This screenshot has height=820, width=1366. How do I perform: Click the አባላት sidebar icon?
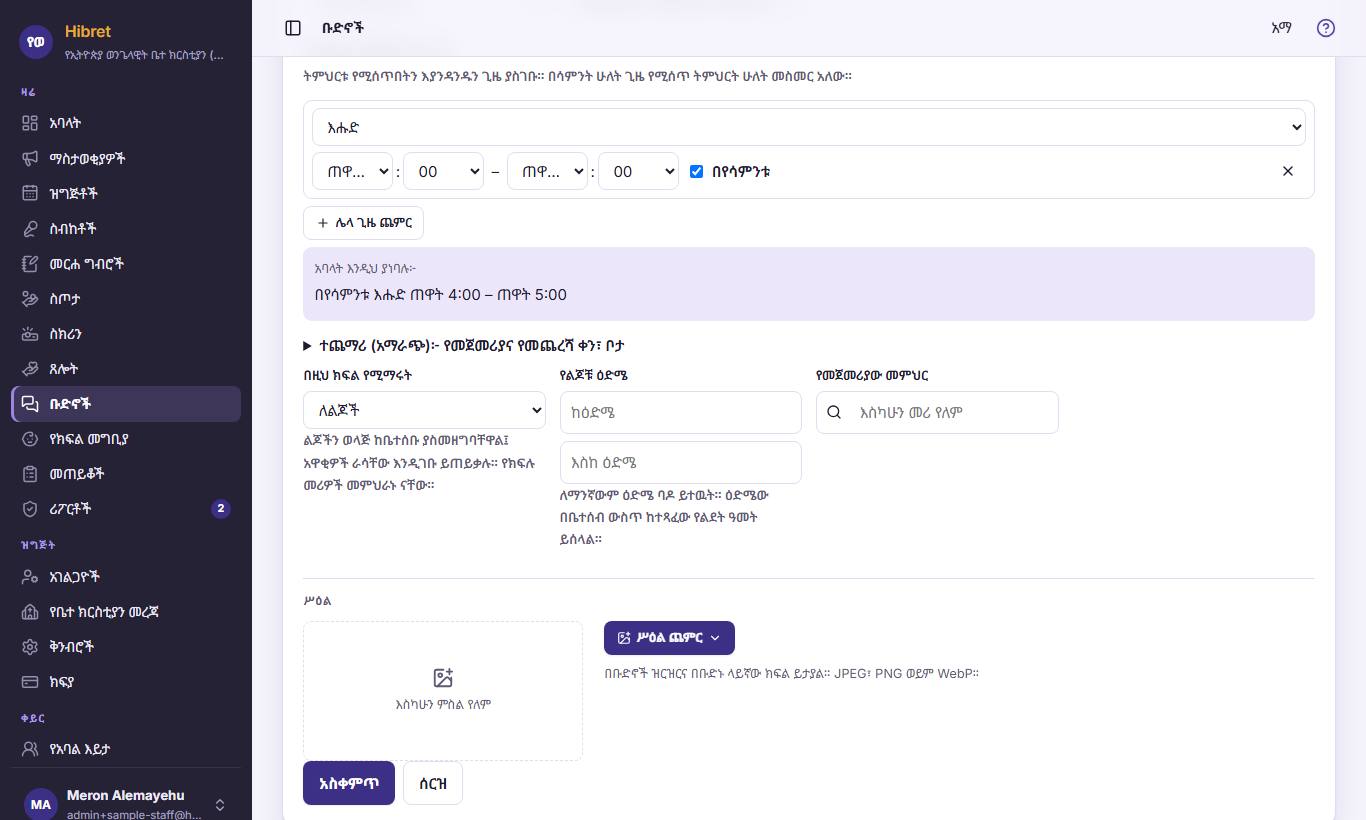click(30, 123)
